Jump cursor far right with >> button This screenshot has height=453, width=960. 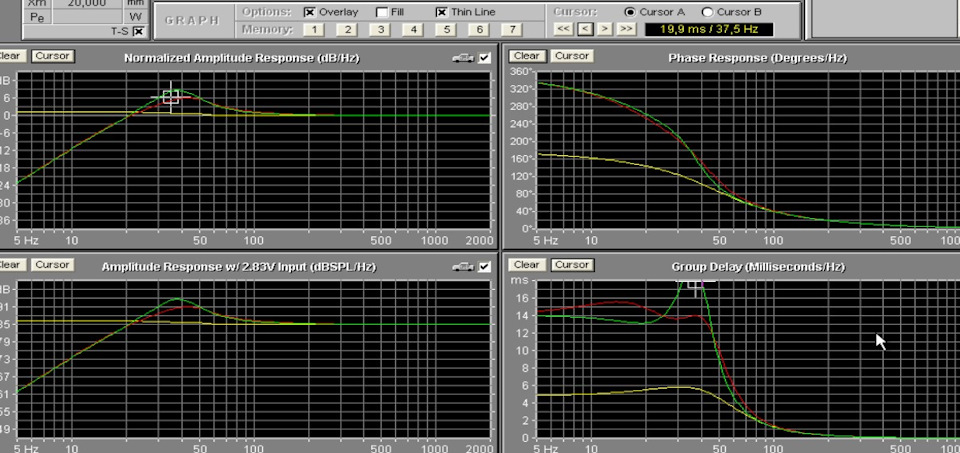pos(626,29)
